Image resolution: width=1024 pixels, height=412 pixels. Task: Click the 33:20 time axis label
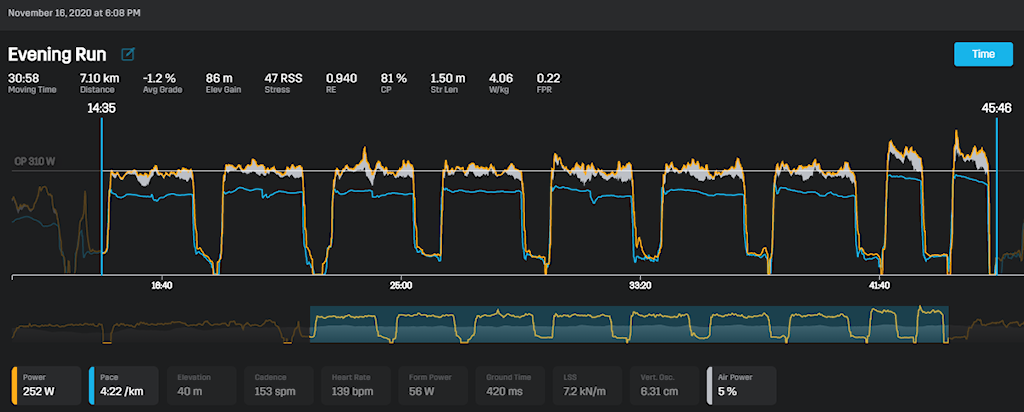point(640,285)
